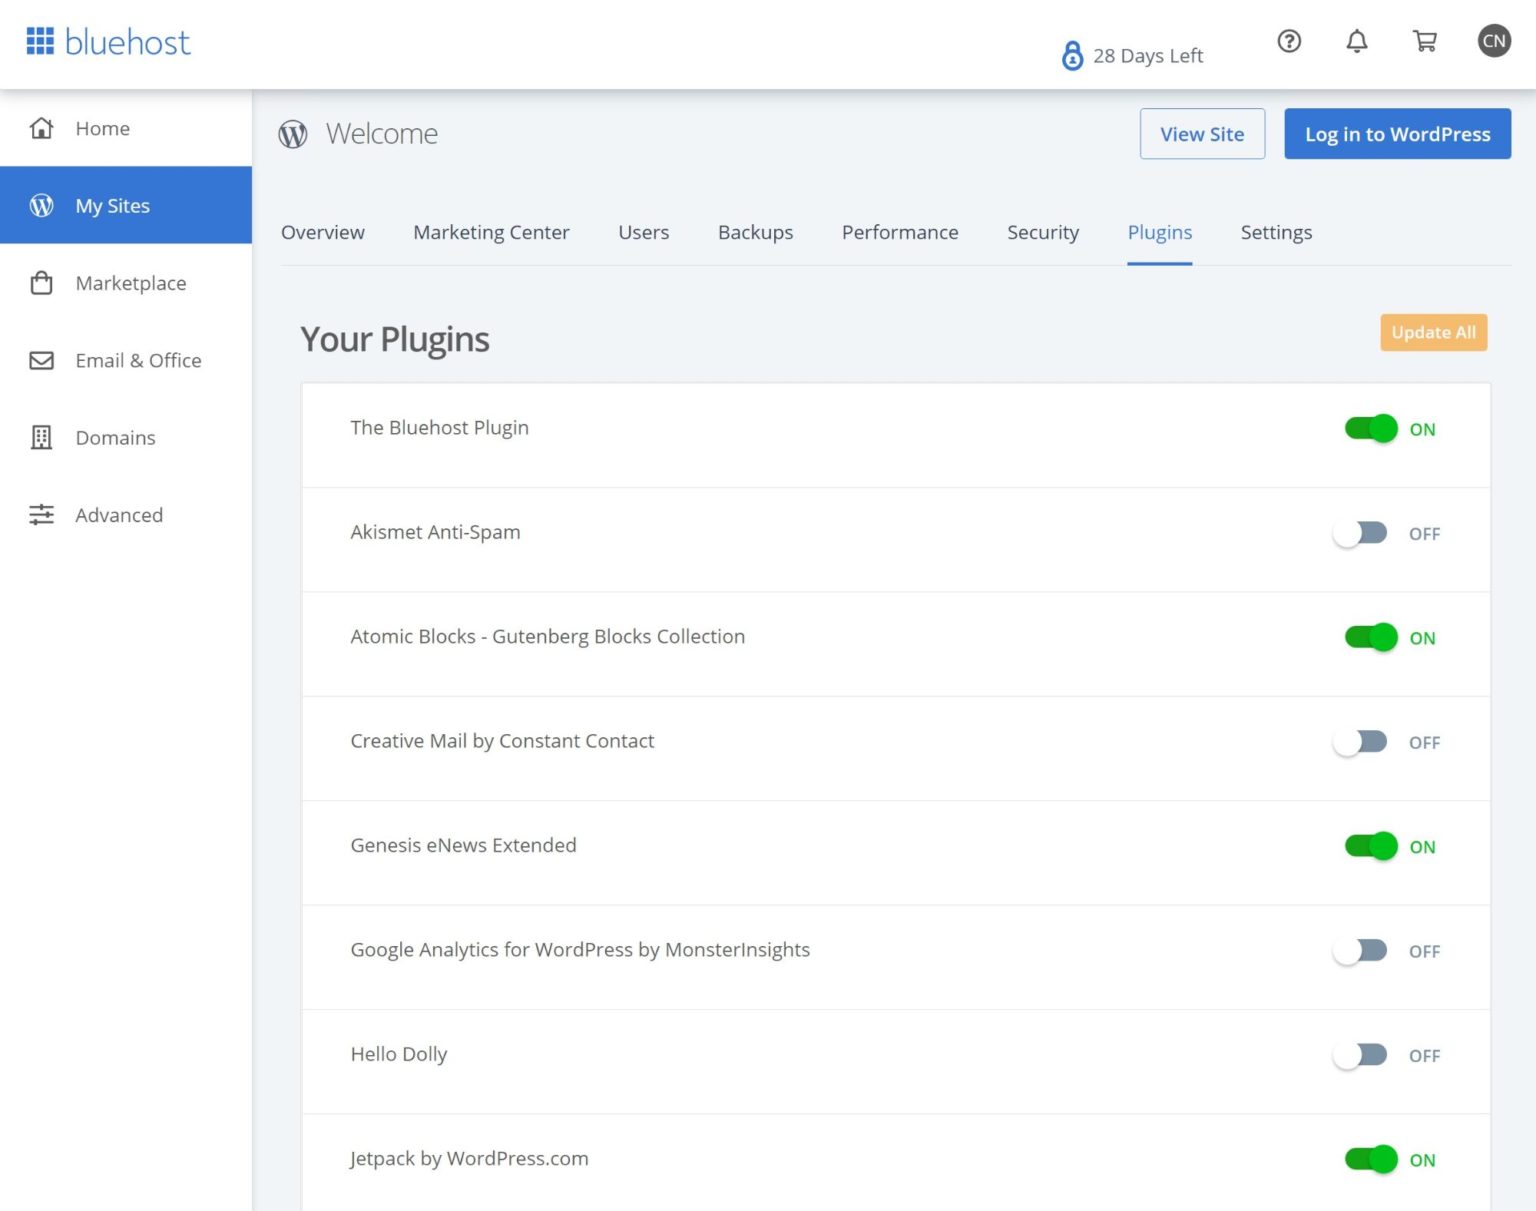Image resolution: width=1536 pixels, height=1211 pixels.
Task: Turn off Atomic Blocks plugin toggle
Action: [x=1370, y=638]
